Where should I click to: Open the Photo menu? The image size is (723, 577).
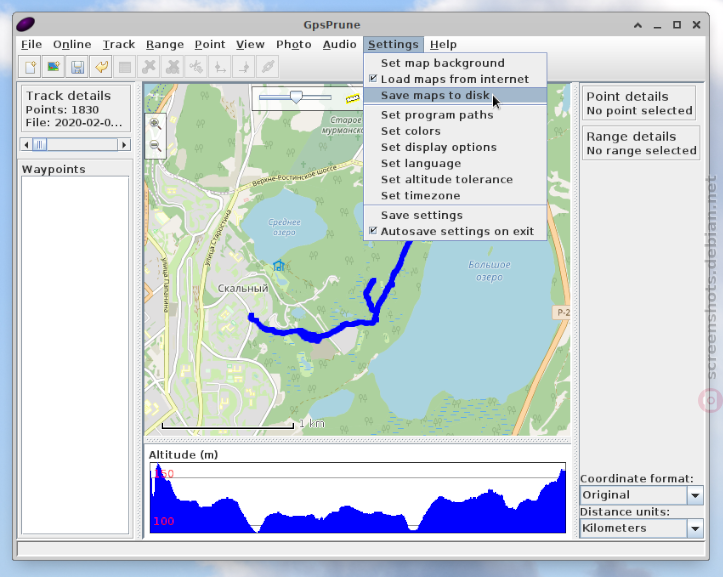pyautogui.click(x=294, y=44)
